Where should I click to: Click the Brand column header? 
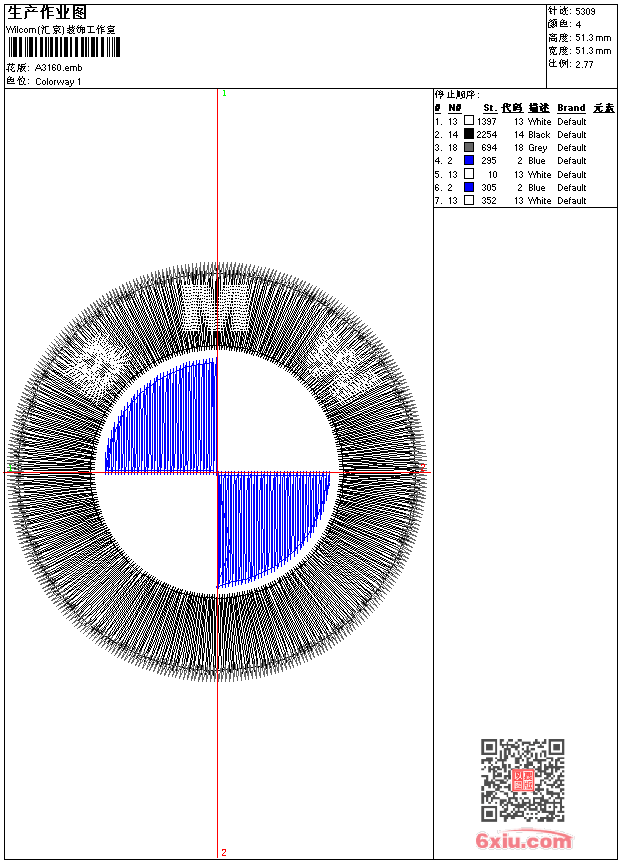[571, 108]
